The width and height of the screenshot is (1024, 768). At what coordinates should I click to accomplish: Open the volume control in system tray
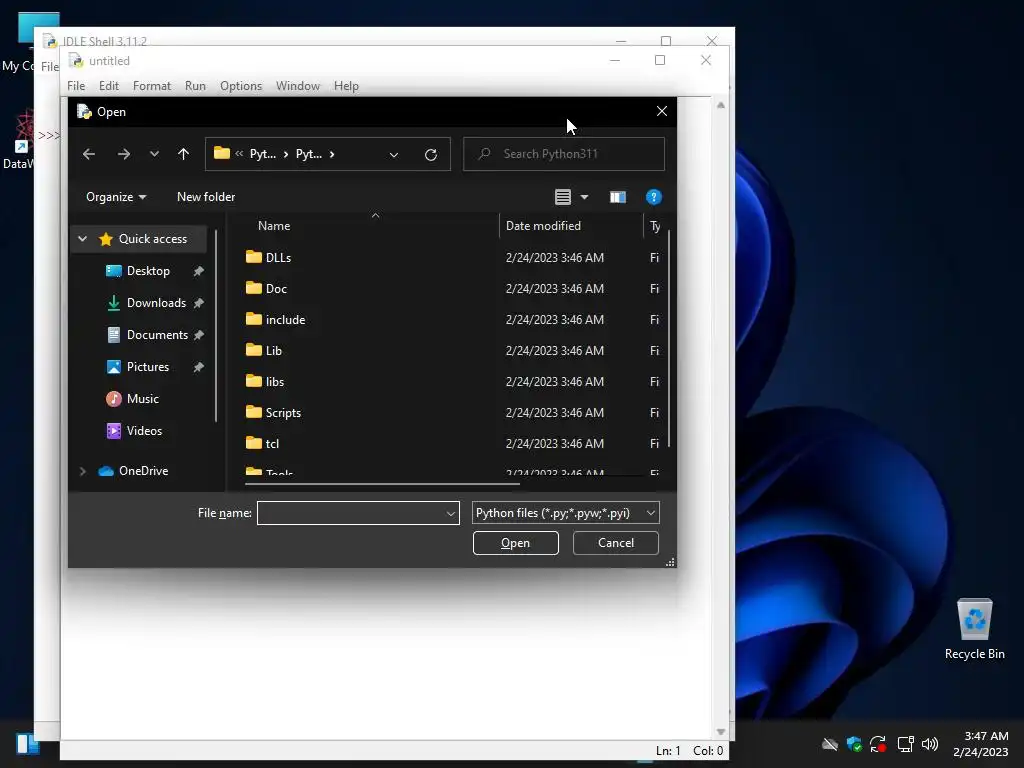point(930,744)
